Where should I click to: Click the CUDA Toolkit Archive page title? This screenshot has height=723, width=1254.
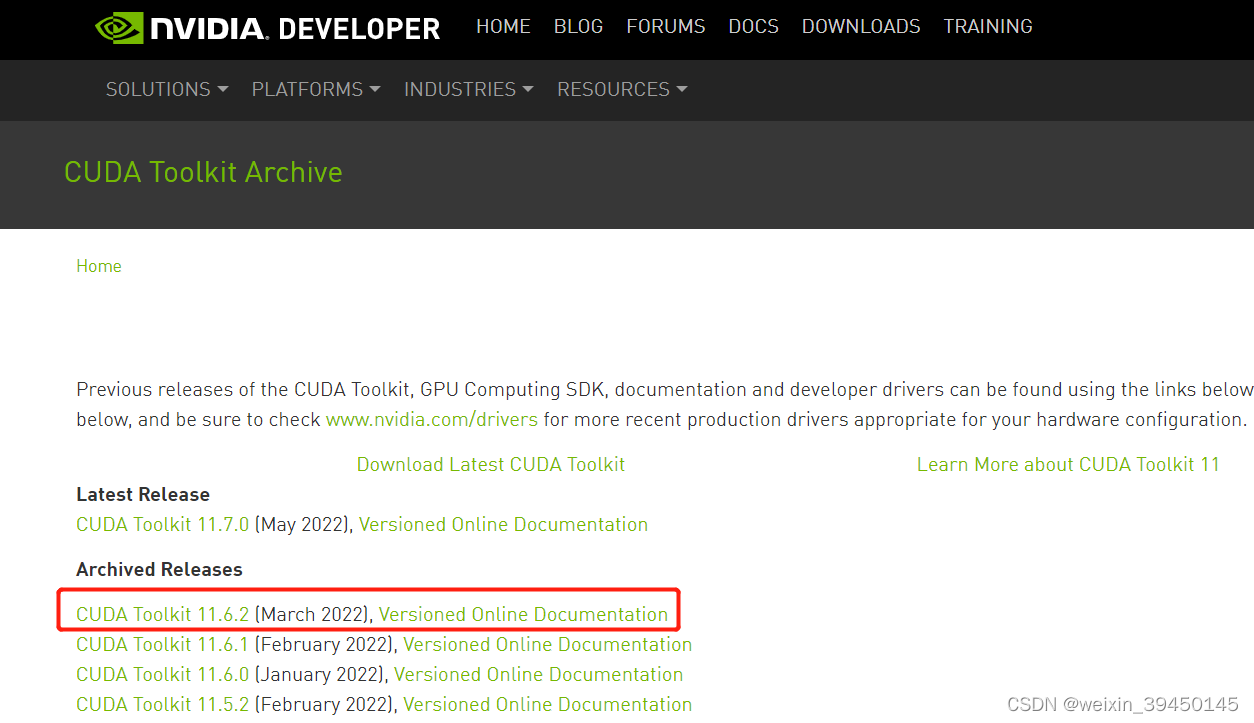coord(203,172)
